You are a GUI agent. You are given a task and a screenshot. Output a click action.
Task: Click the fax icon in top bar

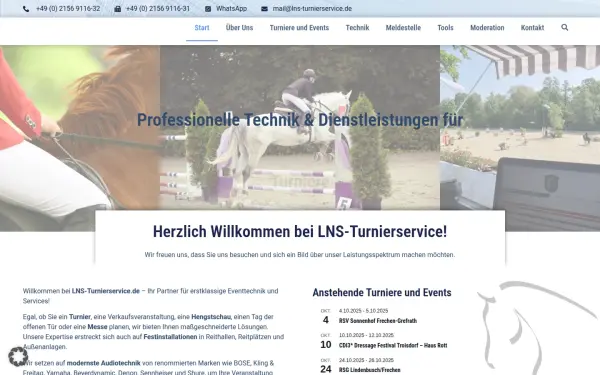click(117, 9)
